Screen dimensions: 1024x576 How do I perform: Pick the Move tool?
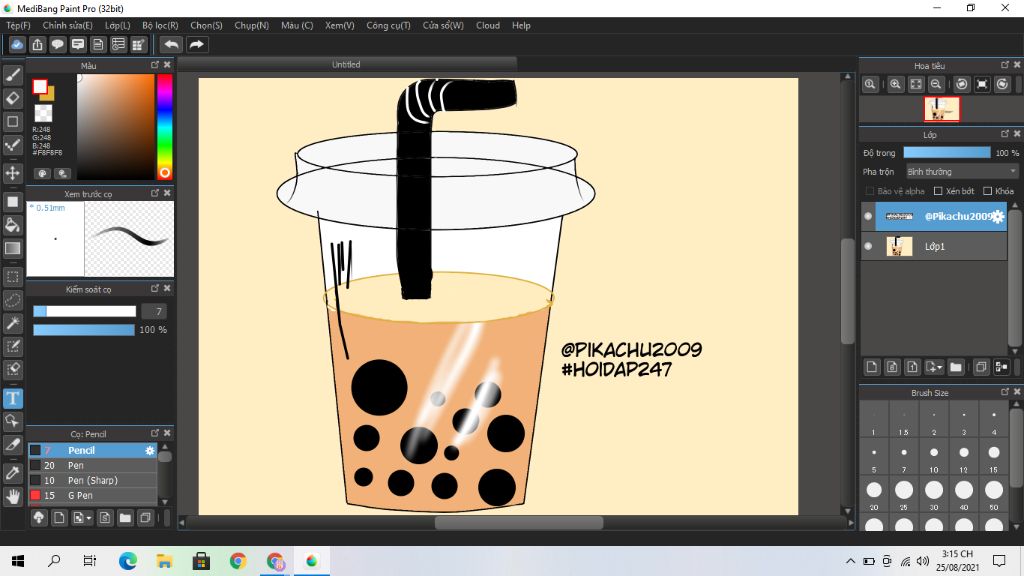[13, 173]
